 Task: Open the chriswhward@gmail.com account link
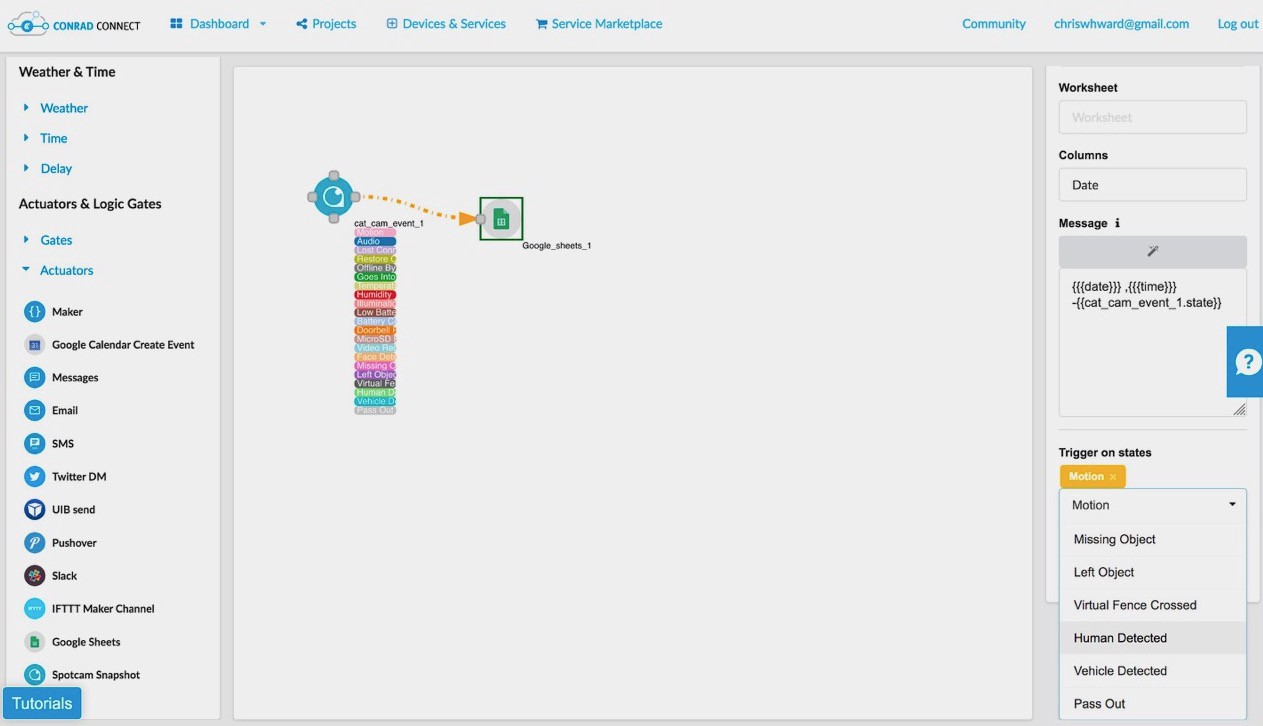1121,24
